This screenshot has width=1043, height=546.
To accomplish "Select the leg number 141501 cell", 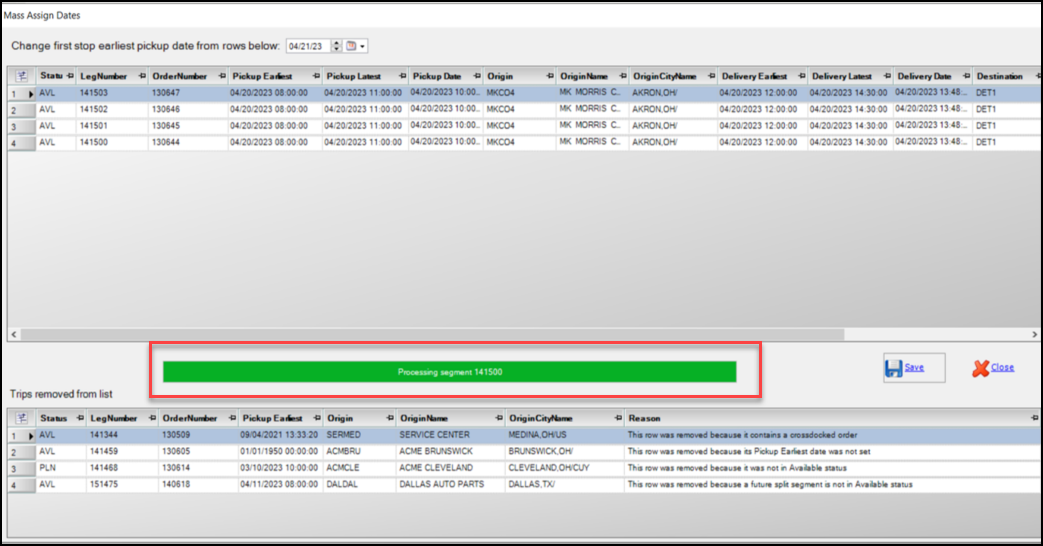I will click(x=112, y=126).
